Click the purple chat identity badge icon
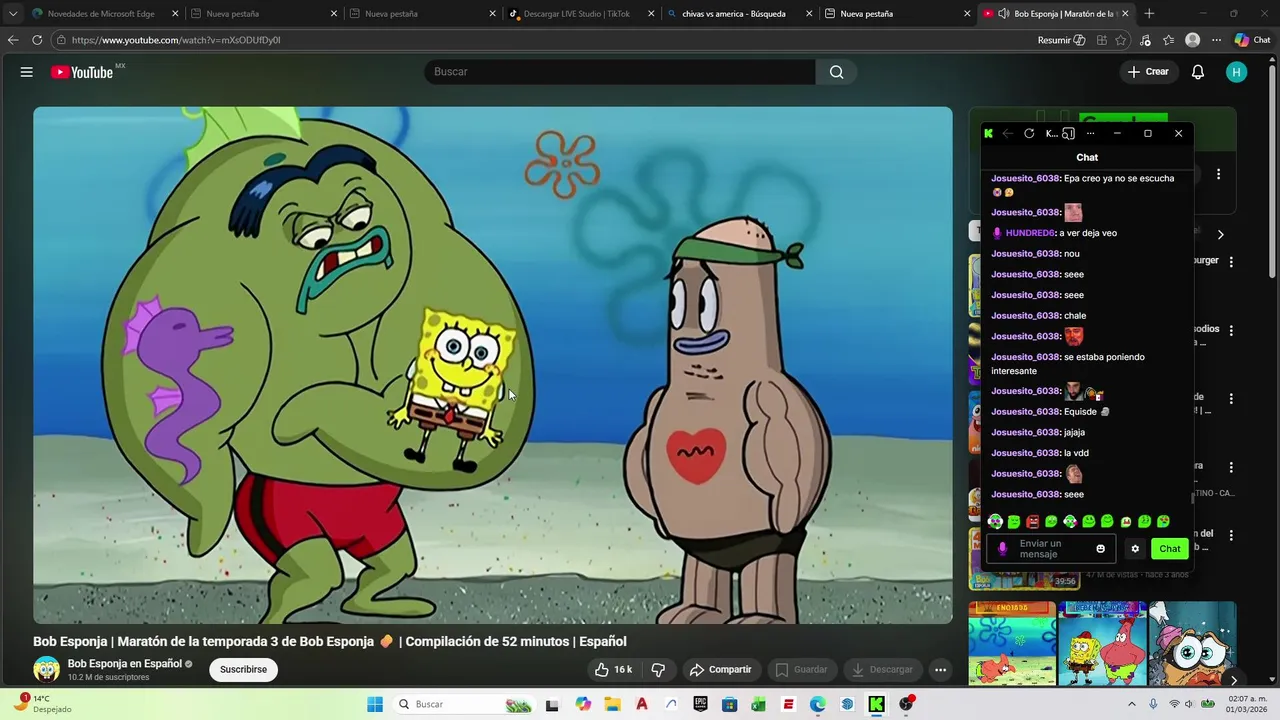The height and width of the screenshot is (720, 1280). [x=1003, y=549]
